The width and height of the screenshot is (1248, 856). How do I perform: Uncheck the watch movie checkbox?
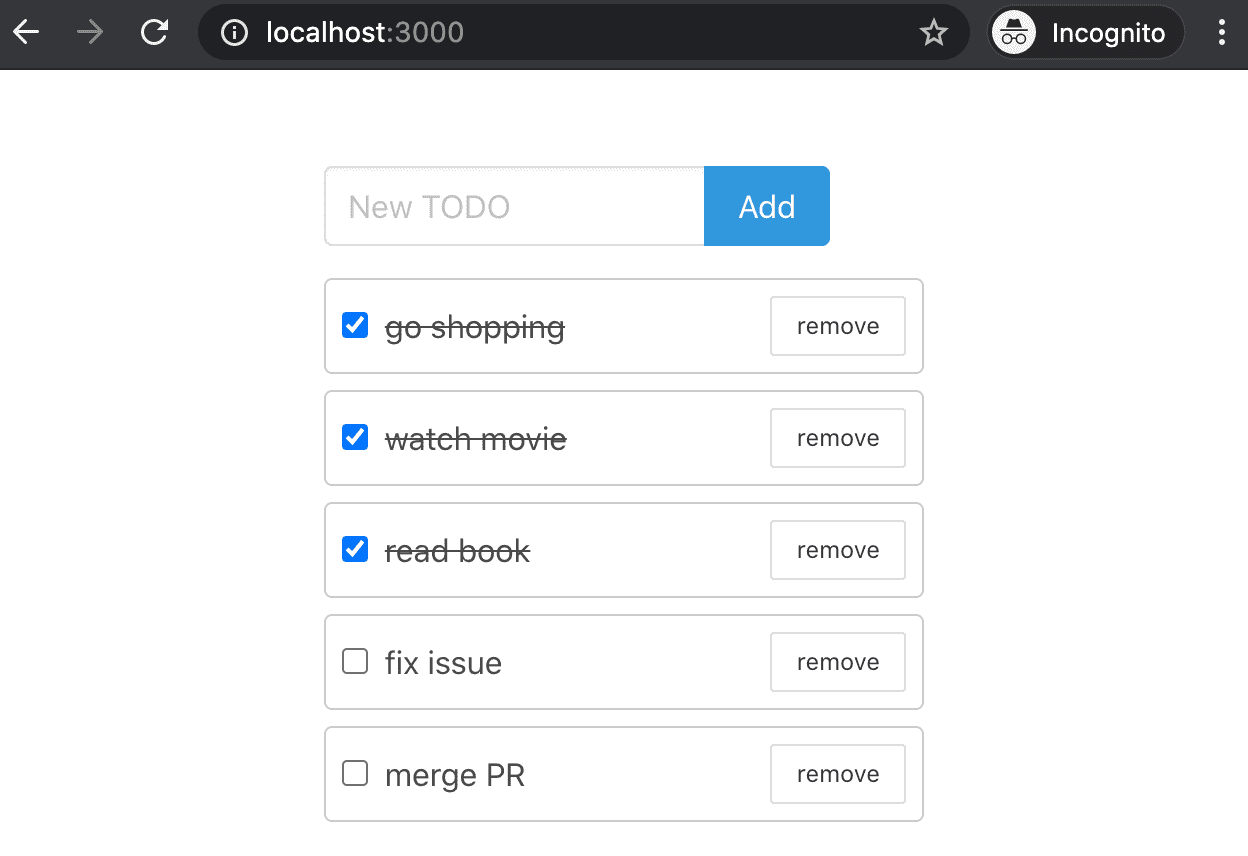tap(355, 437)
